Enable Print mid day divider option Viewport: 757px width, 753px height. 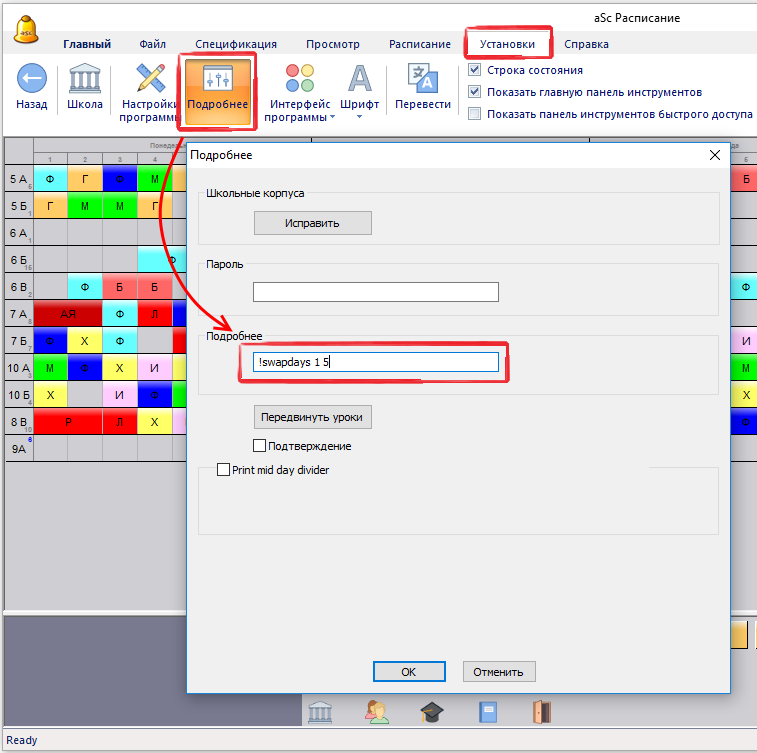(x=224, y=469)
